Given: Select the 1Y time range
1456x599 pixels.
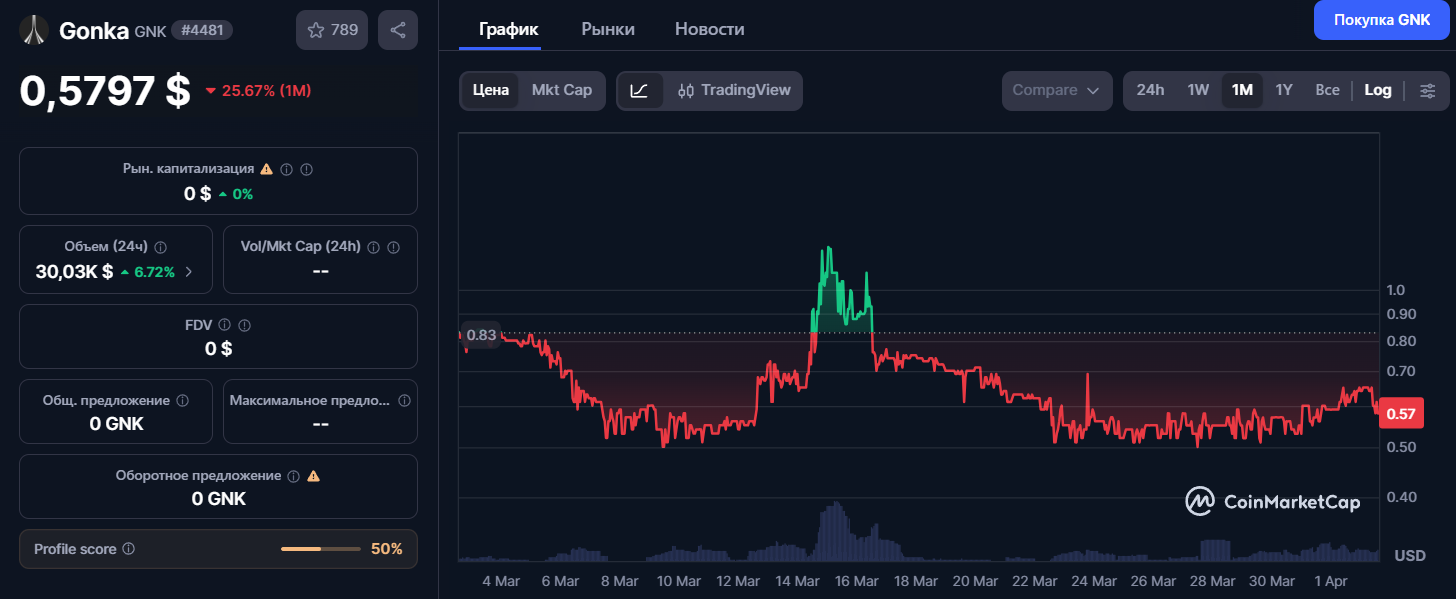Looking at the screenshot, I should point(1284,90).
